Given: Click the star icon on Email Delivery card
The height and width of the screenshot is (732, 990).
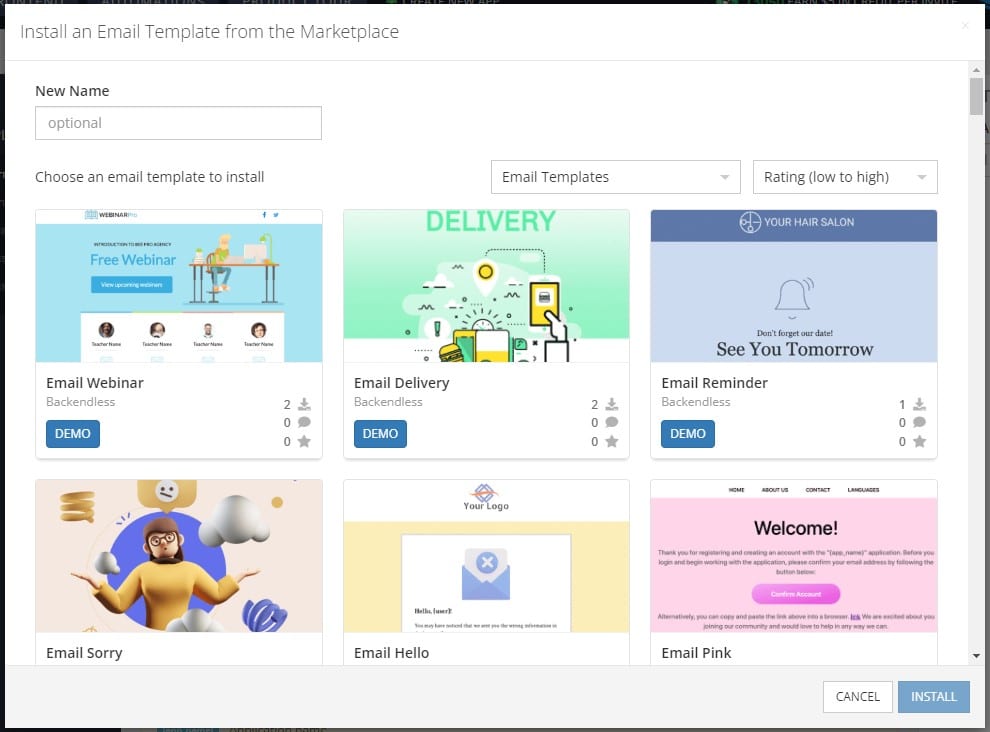Looking at the screenshot, I should tap(612, 441).
